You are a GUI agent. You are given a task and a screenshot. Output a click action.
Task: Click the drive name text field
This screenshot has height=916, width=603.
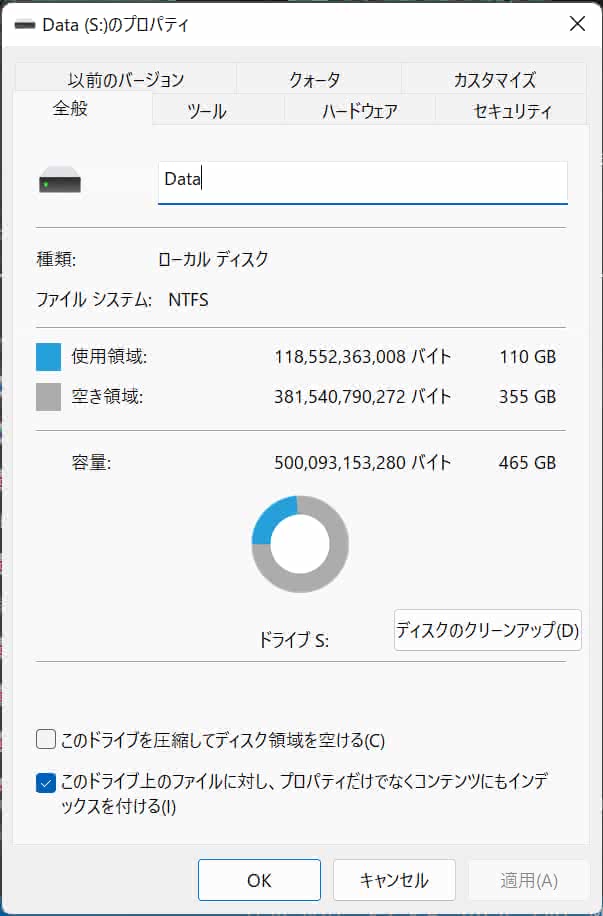coord(362,181)
